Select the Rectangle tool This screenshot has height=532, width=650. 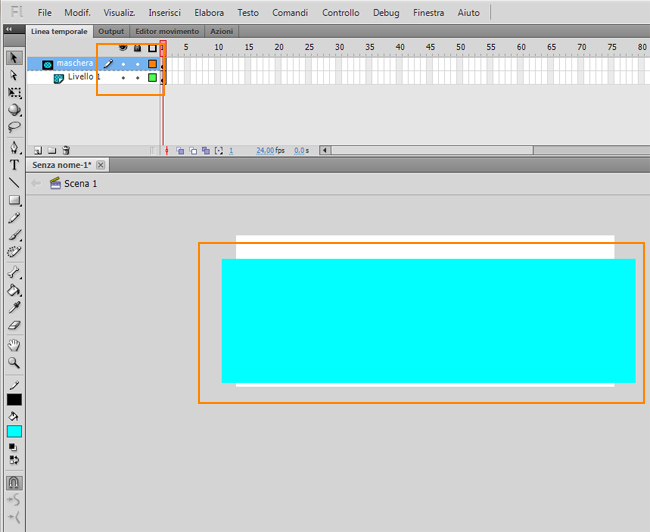point(14,200)
